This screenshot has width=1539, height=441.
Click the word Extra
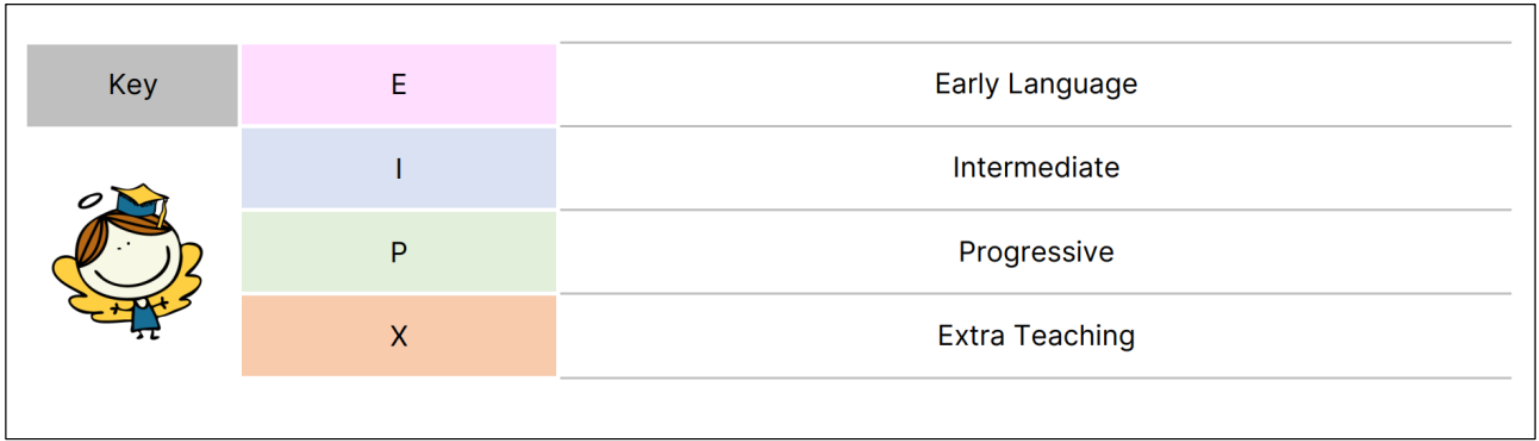click(x=968, y=336)
